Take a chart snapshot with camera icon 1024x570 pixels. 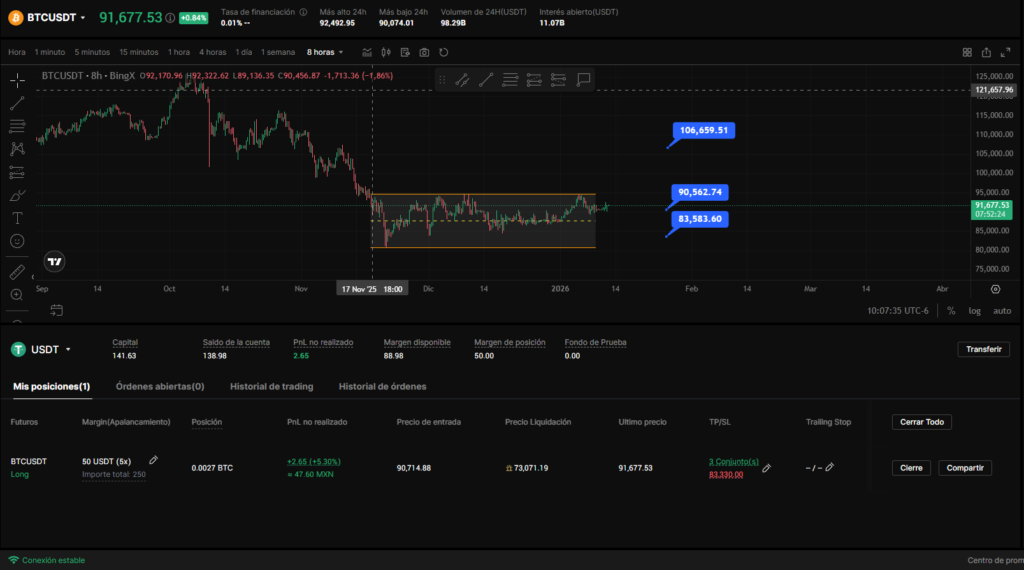[x=425, y=52]
